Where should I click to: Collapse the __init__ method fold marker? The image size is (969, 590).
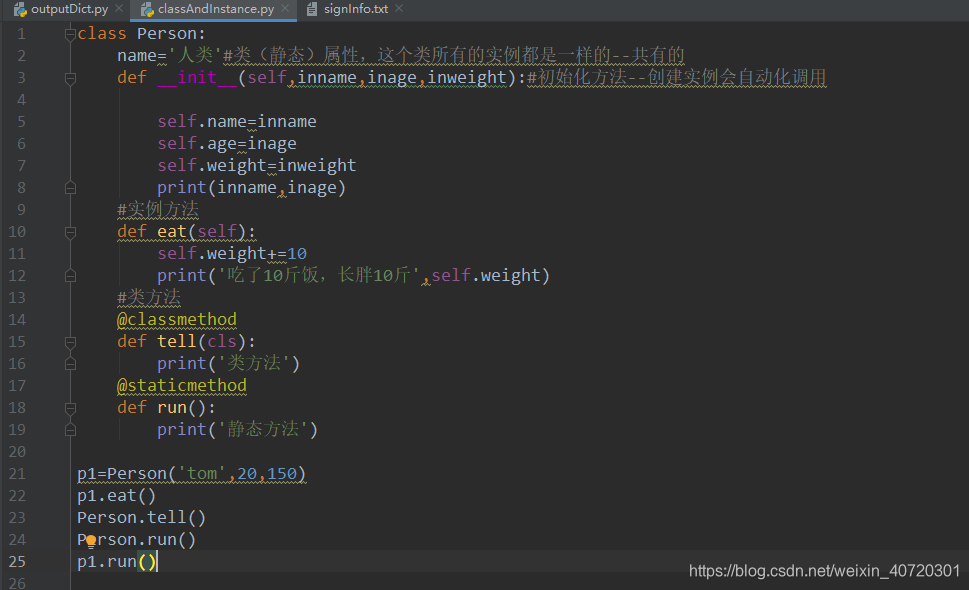click(70, 78)
